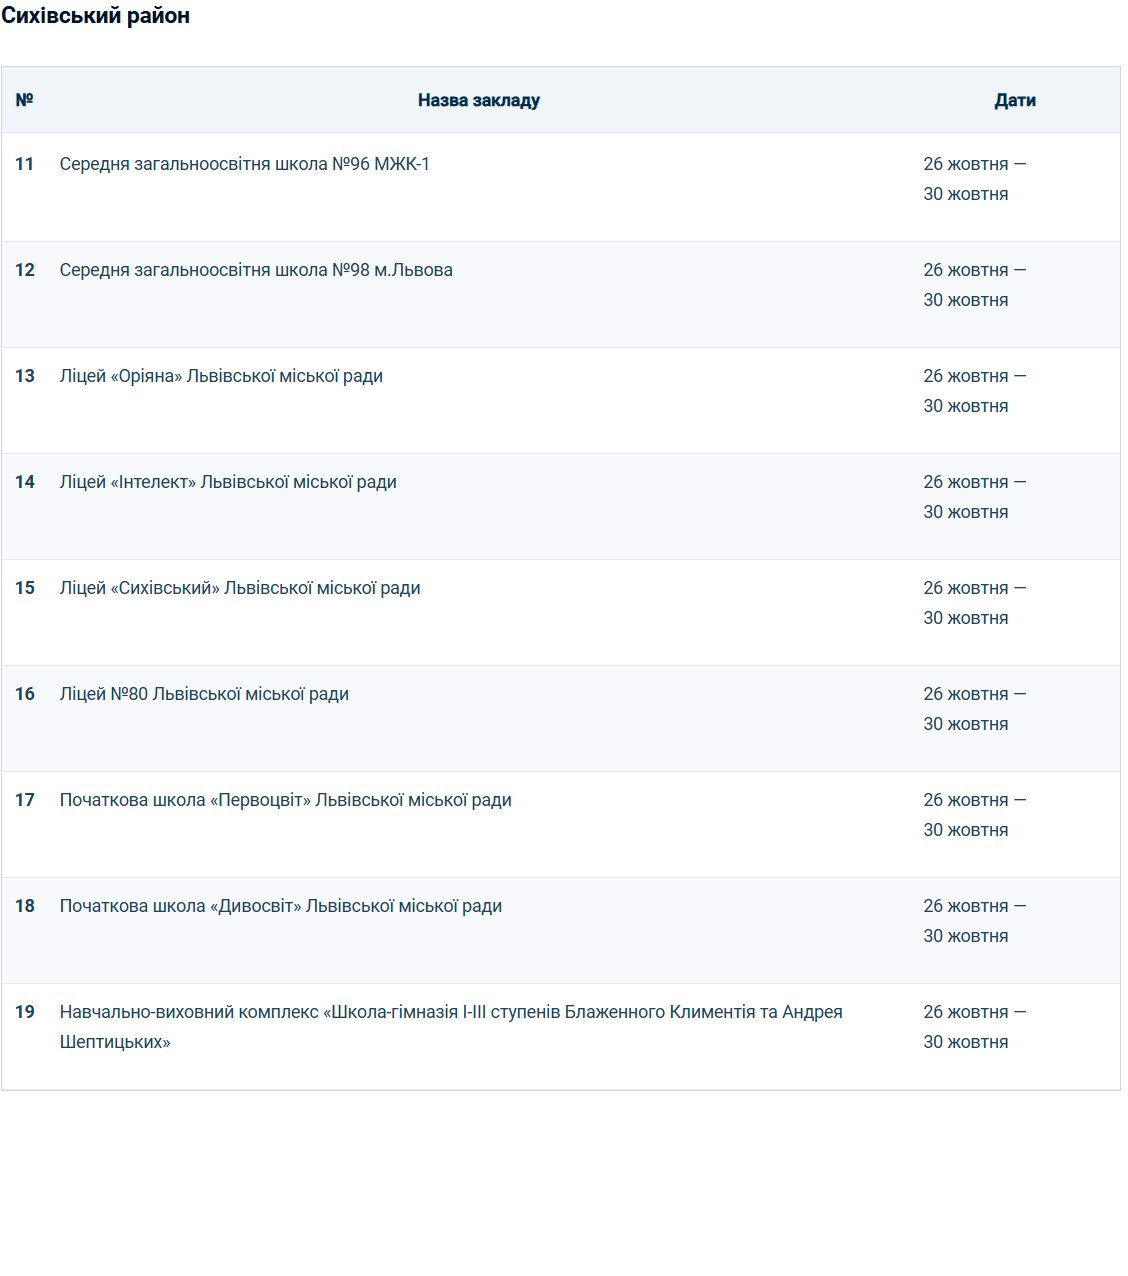
Task: Click the 'Дати' column header
Action: point(1015,100)
